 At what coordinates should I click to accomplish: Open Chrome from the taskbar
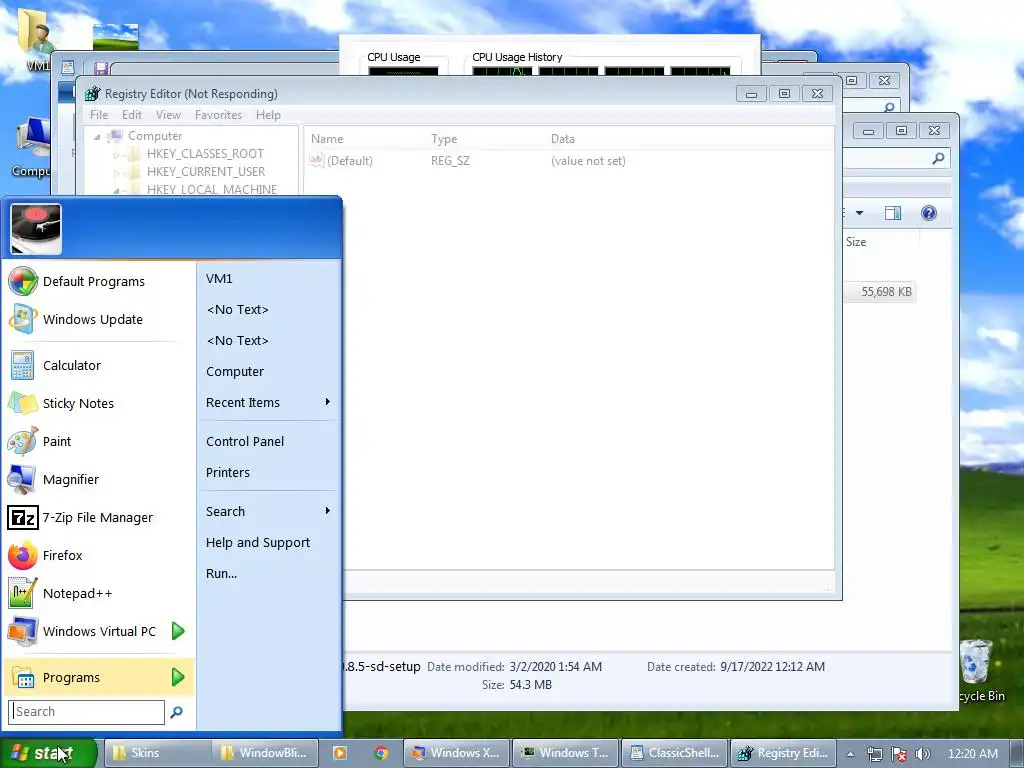point(381,753)
